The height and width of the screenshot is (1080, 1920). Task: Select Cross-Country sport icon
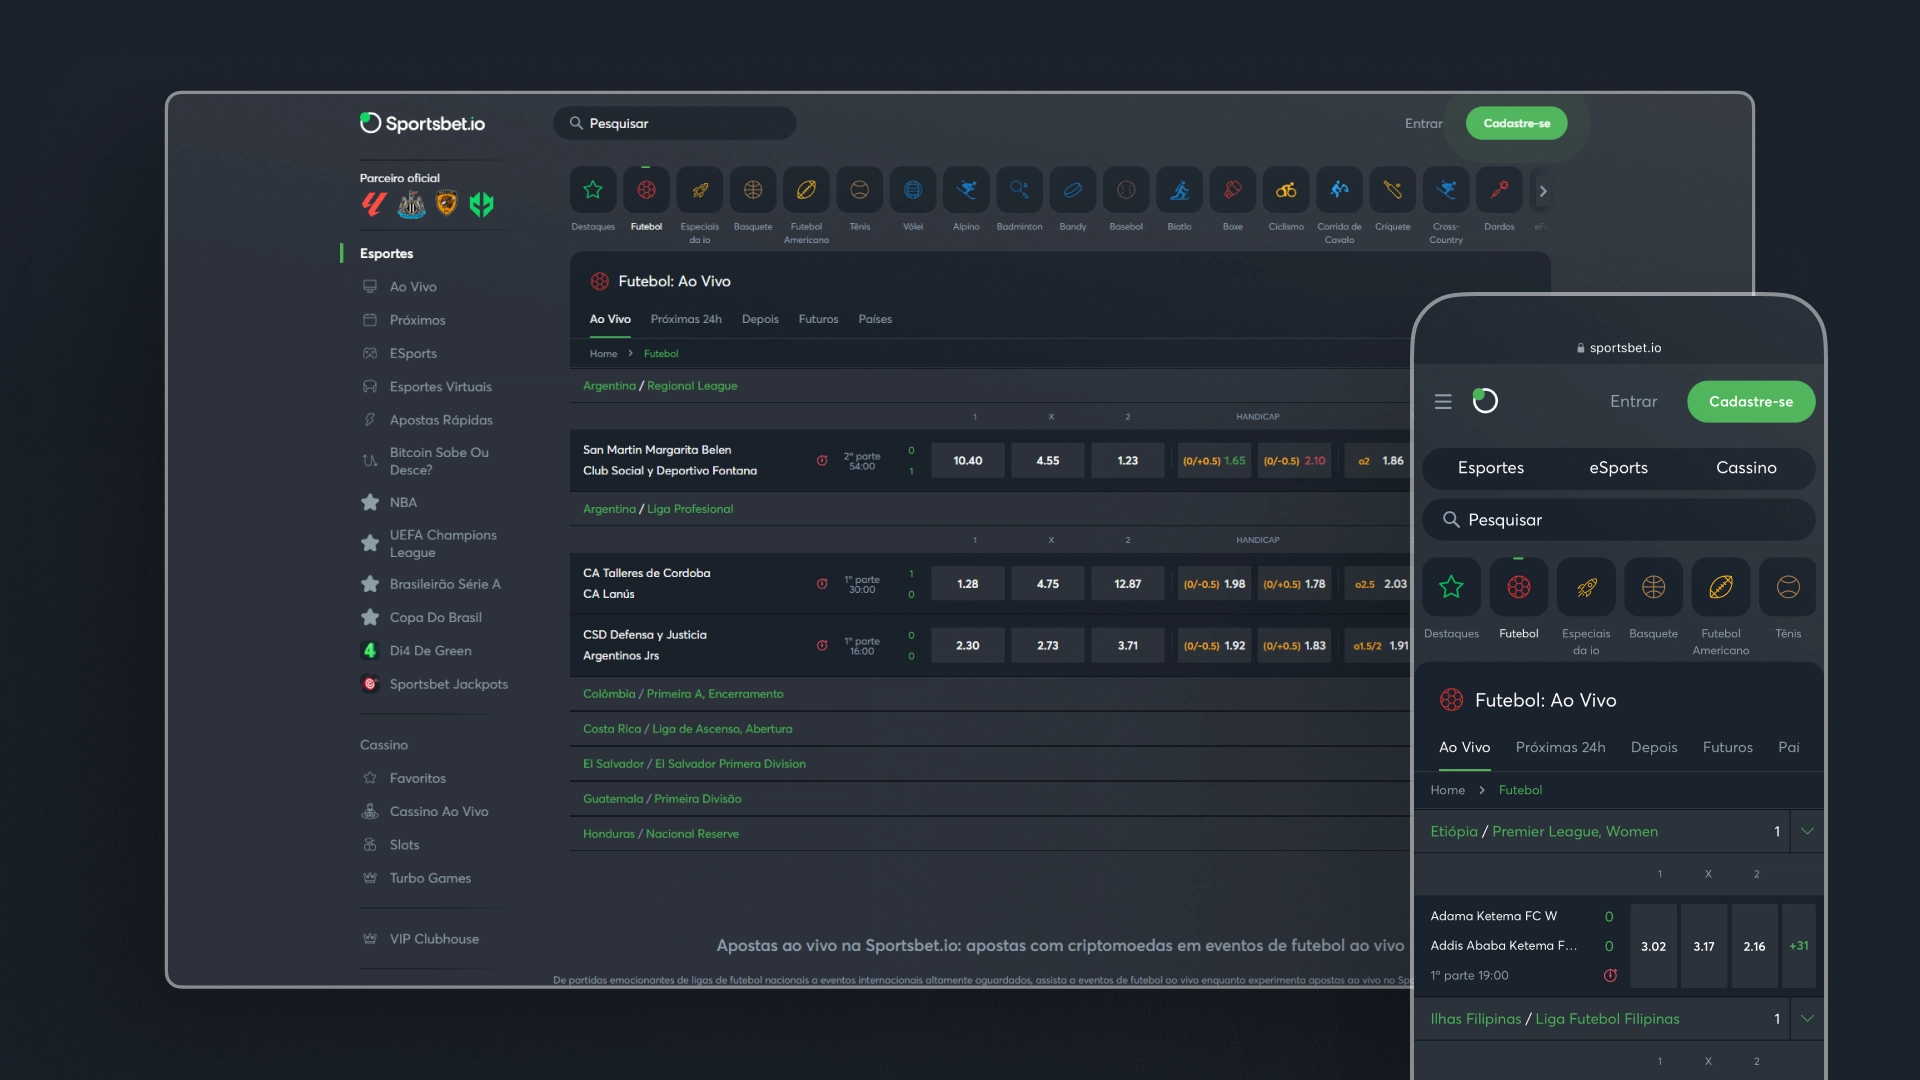tap(1446, 190)
